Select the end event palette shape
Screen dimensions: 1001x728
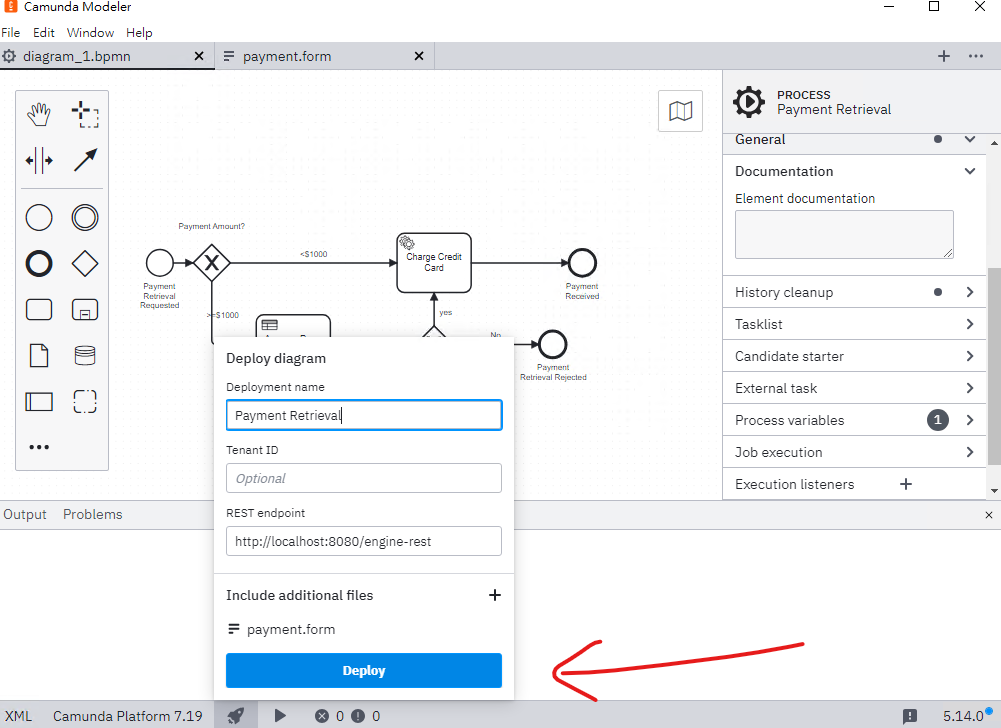39,264
